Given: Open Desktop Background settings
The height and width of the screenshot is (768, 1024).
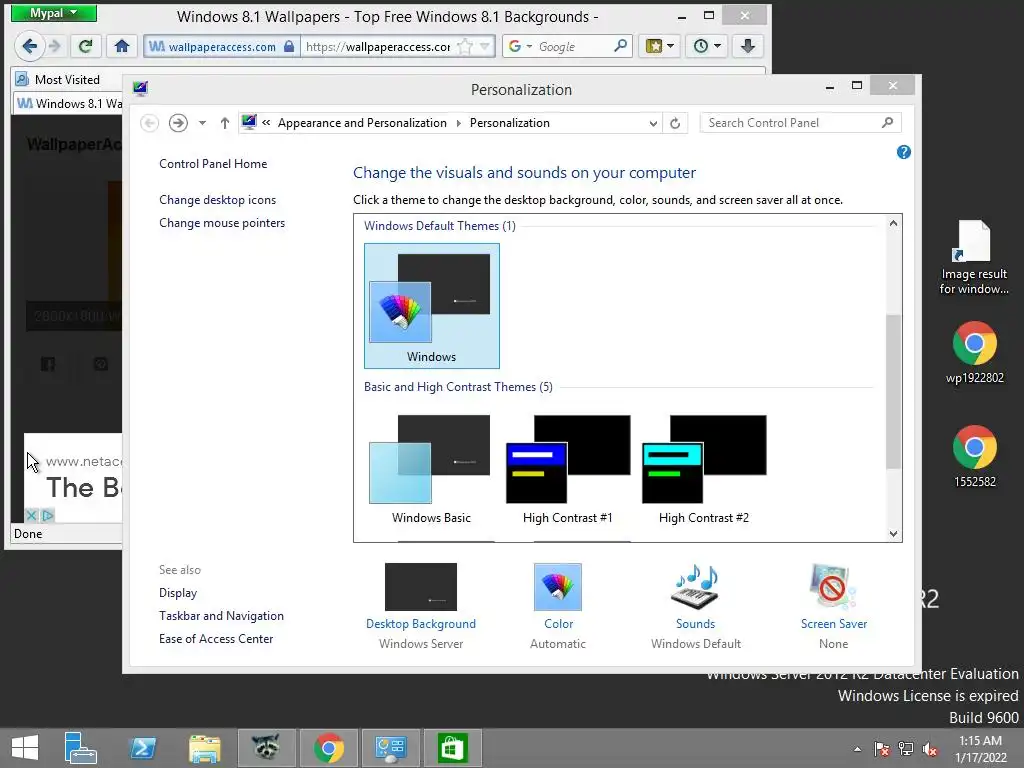Looking at the screenshot, I should pyautogui.click(x=421, y=605).
